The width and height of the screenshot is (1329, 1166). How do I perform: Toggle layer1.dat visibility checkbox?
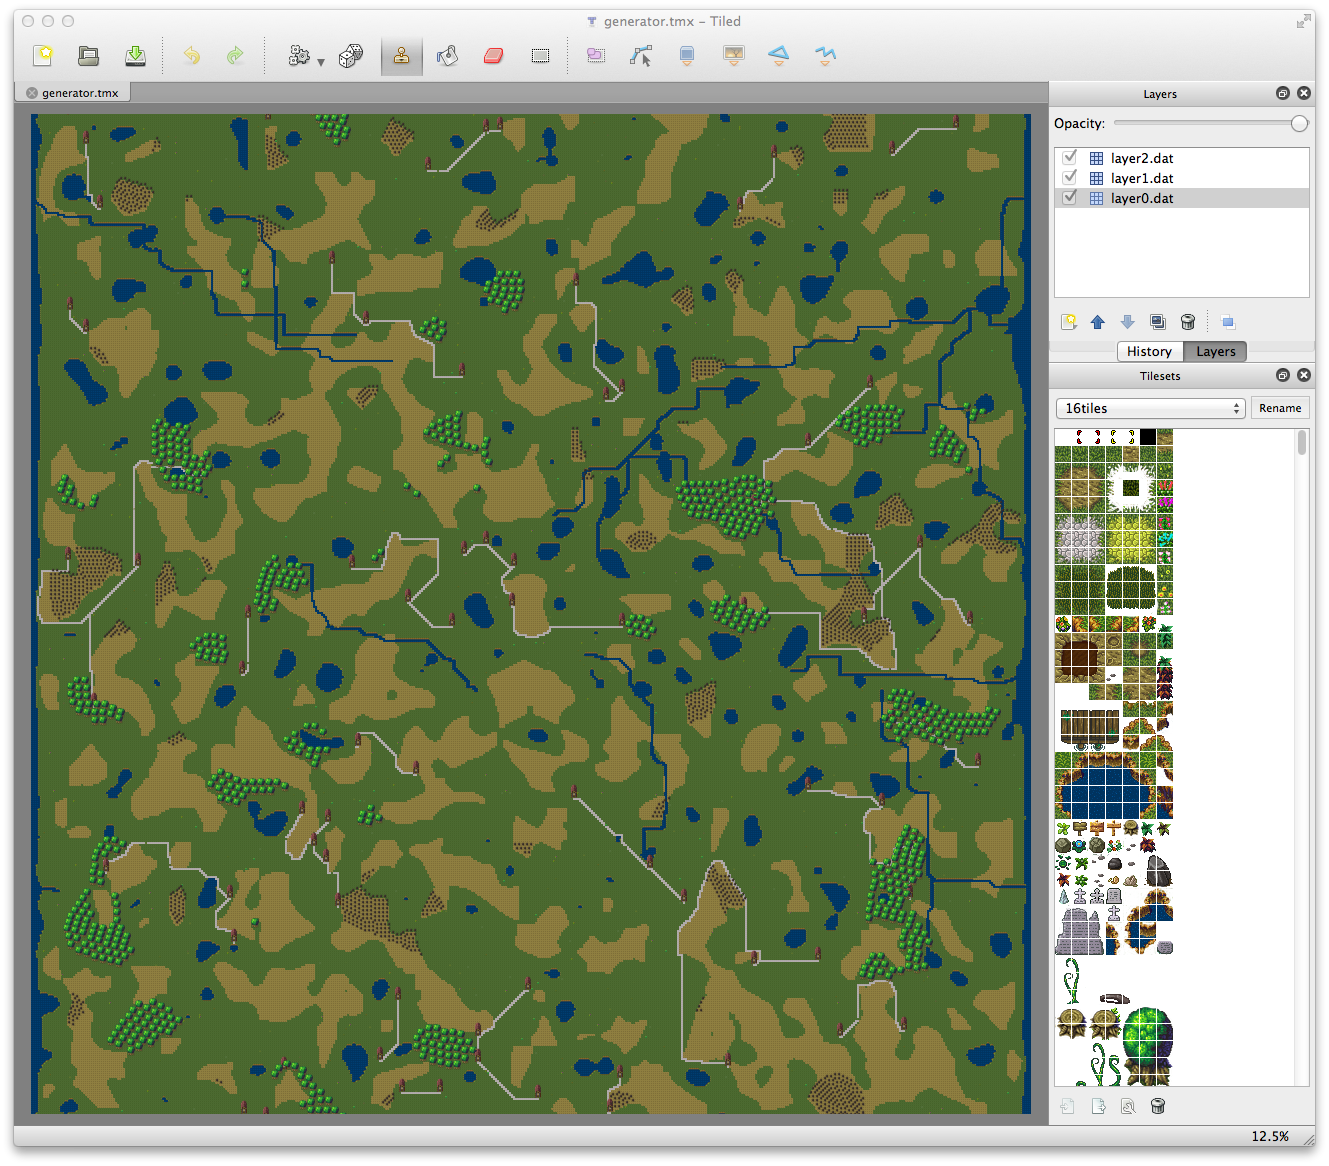coord(1070,178)
